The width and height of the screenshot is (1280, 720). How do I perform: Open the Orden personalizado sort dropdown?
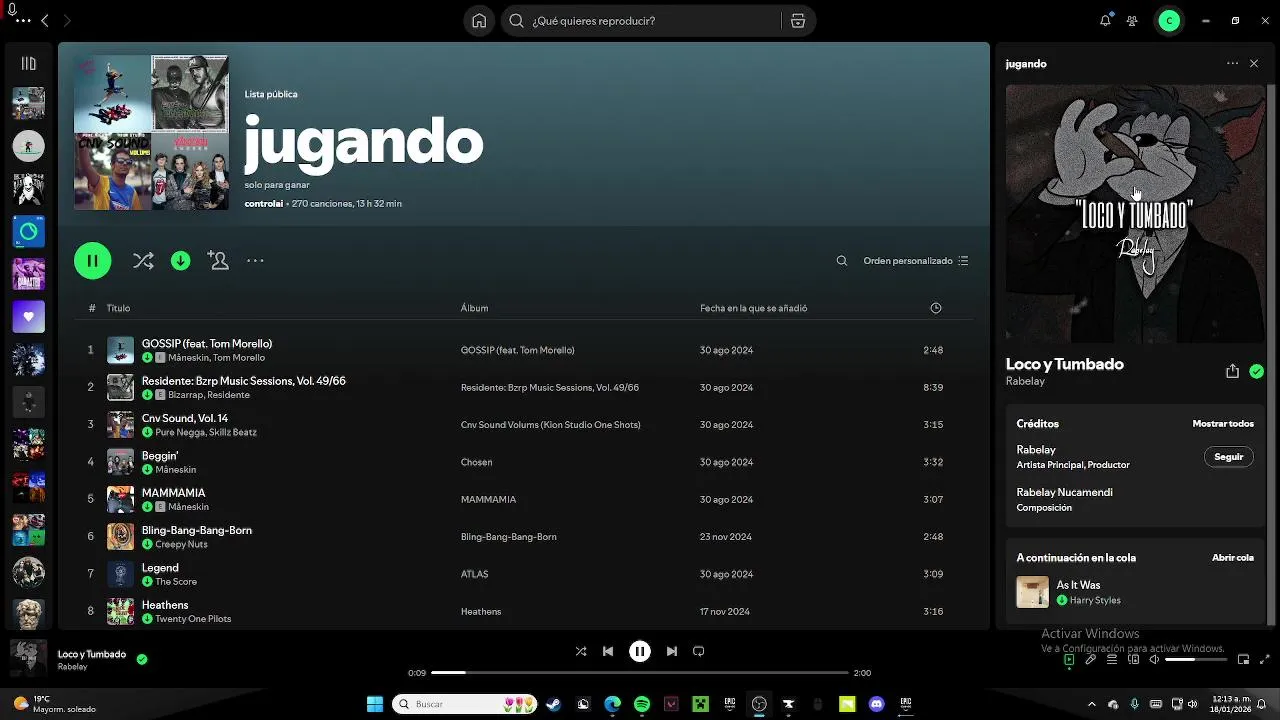pyautogui.click(x=916, y=261)
